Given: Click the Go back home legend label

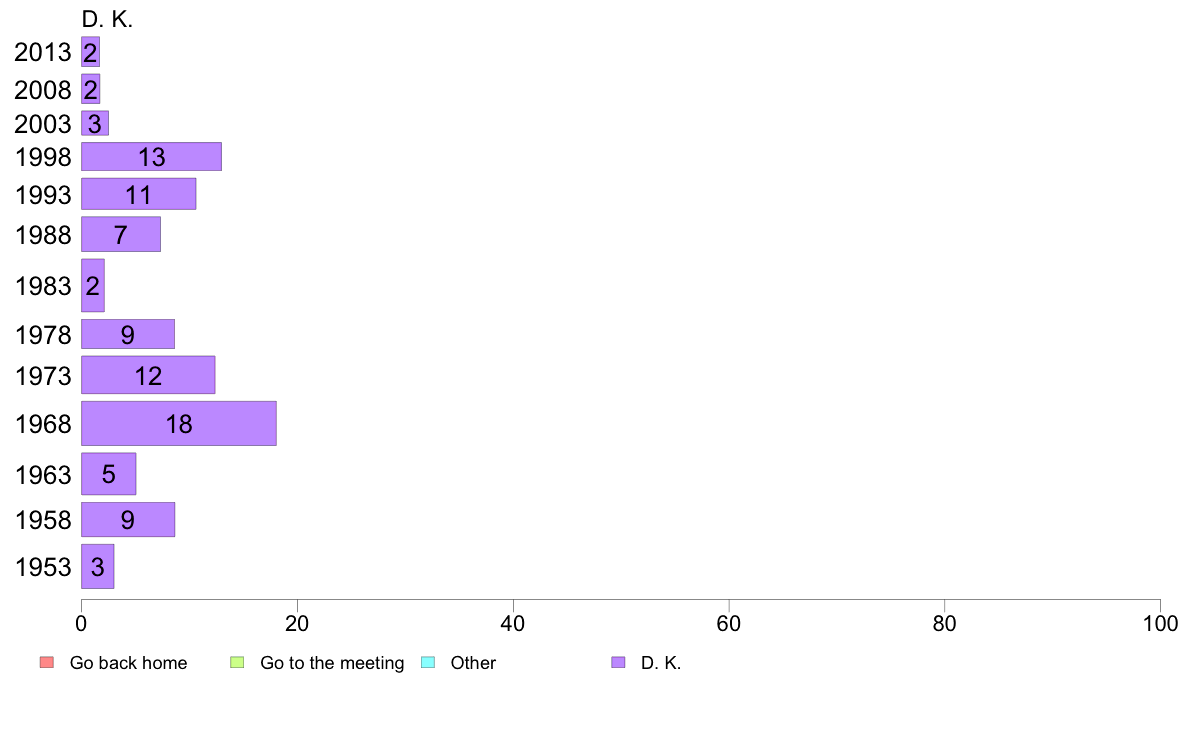Looking at the screenshot, I should click(128, 663).
